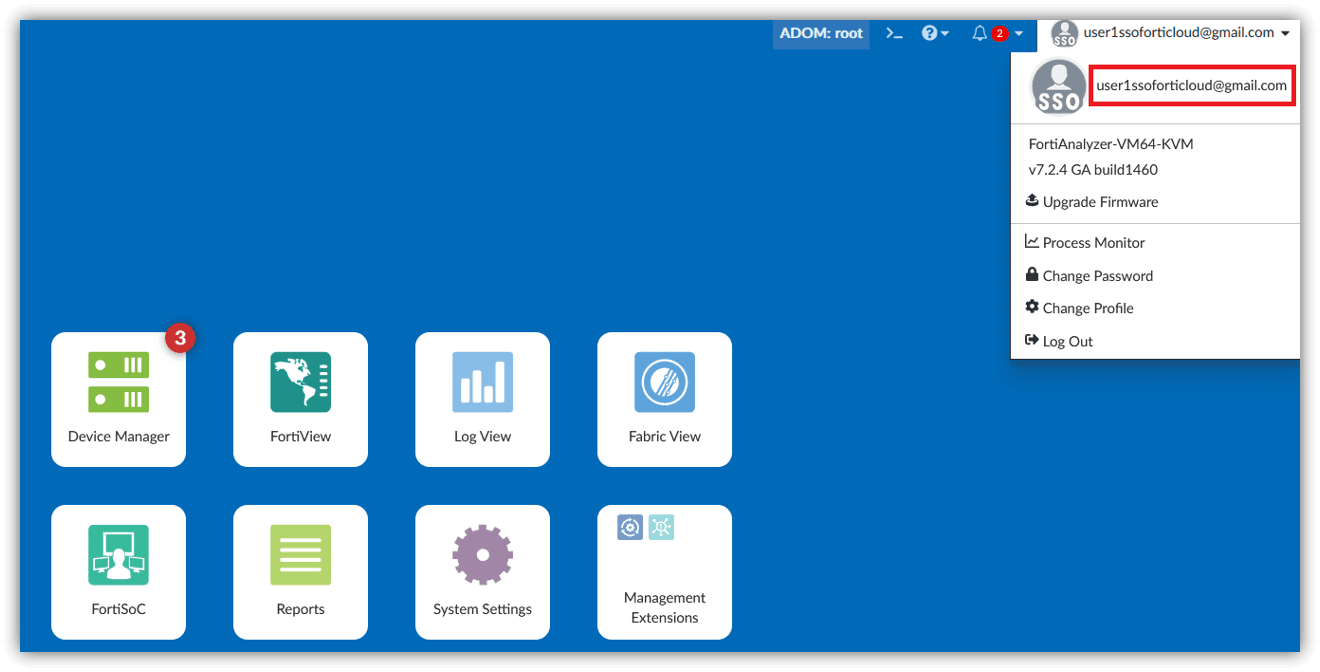Click the Change Profile gear icon
Image resolution: width=1320 pixels, height=672 pixels.
[1032, 307]
